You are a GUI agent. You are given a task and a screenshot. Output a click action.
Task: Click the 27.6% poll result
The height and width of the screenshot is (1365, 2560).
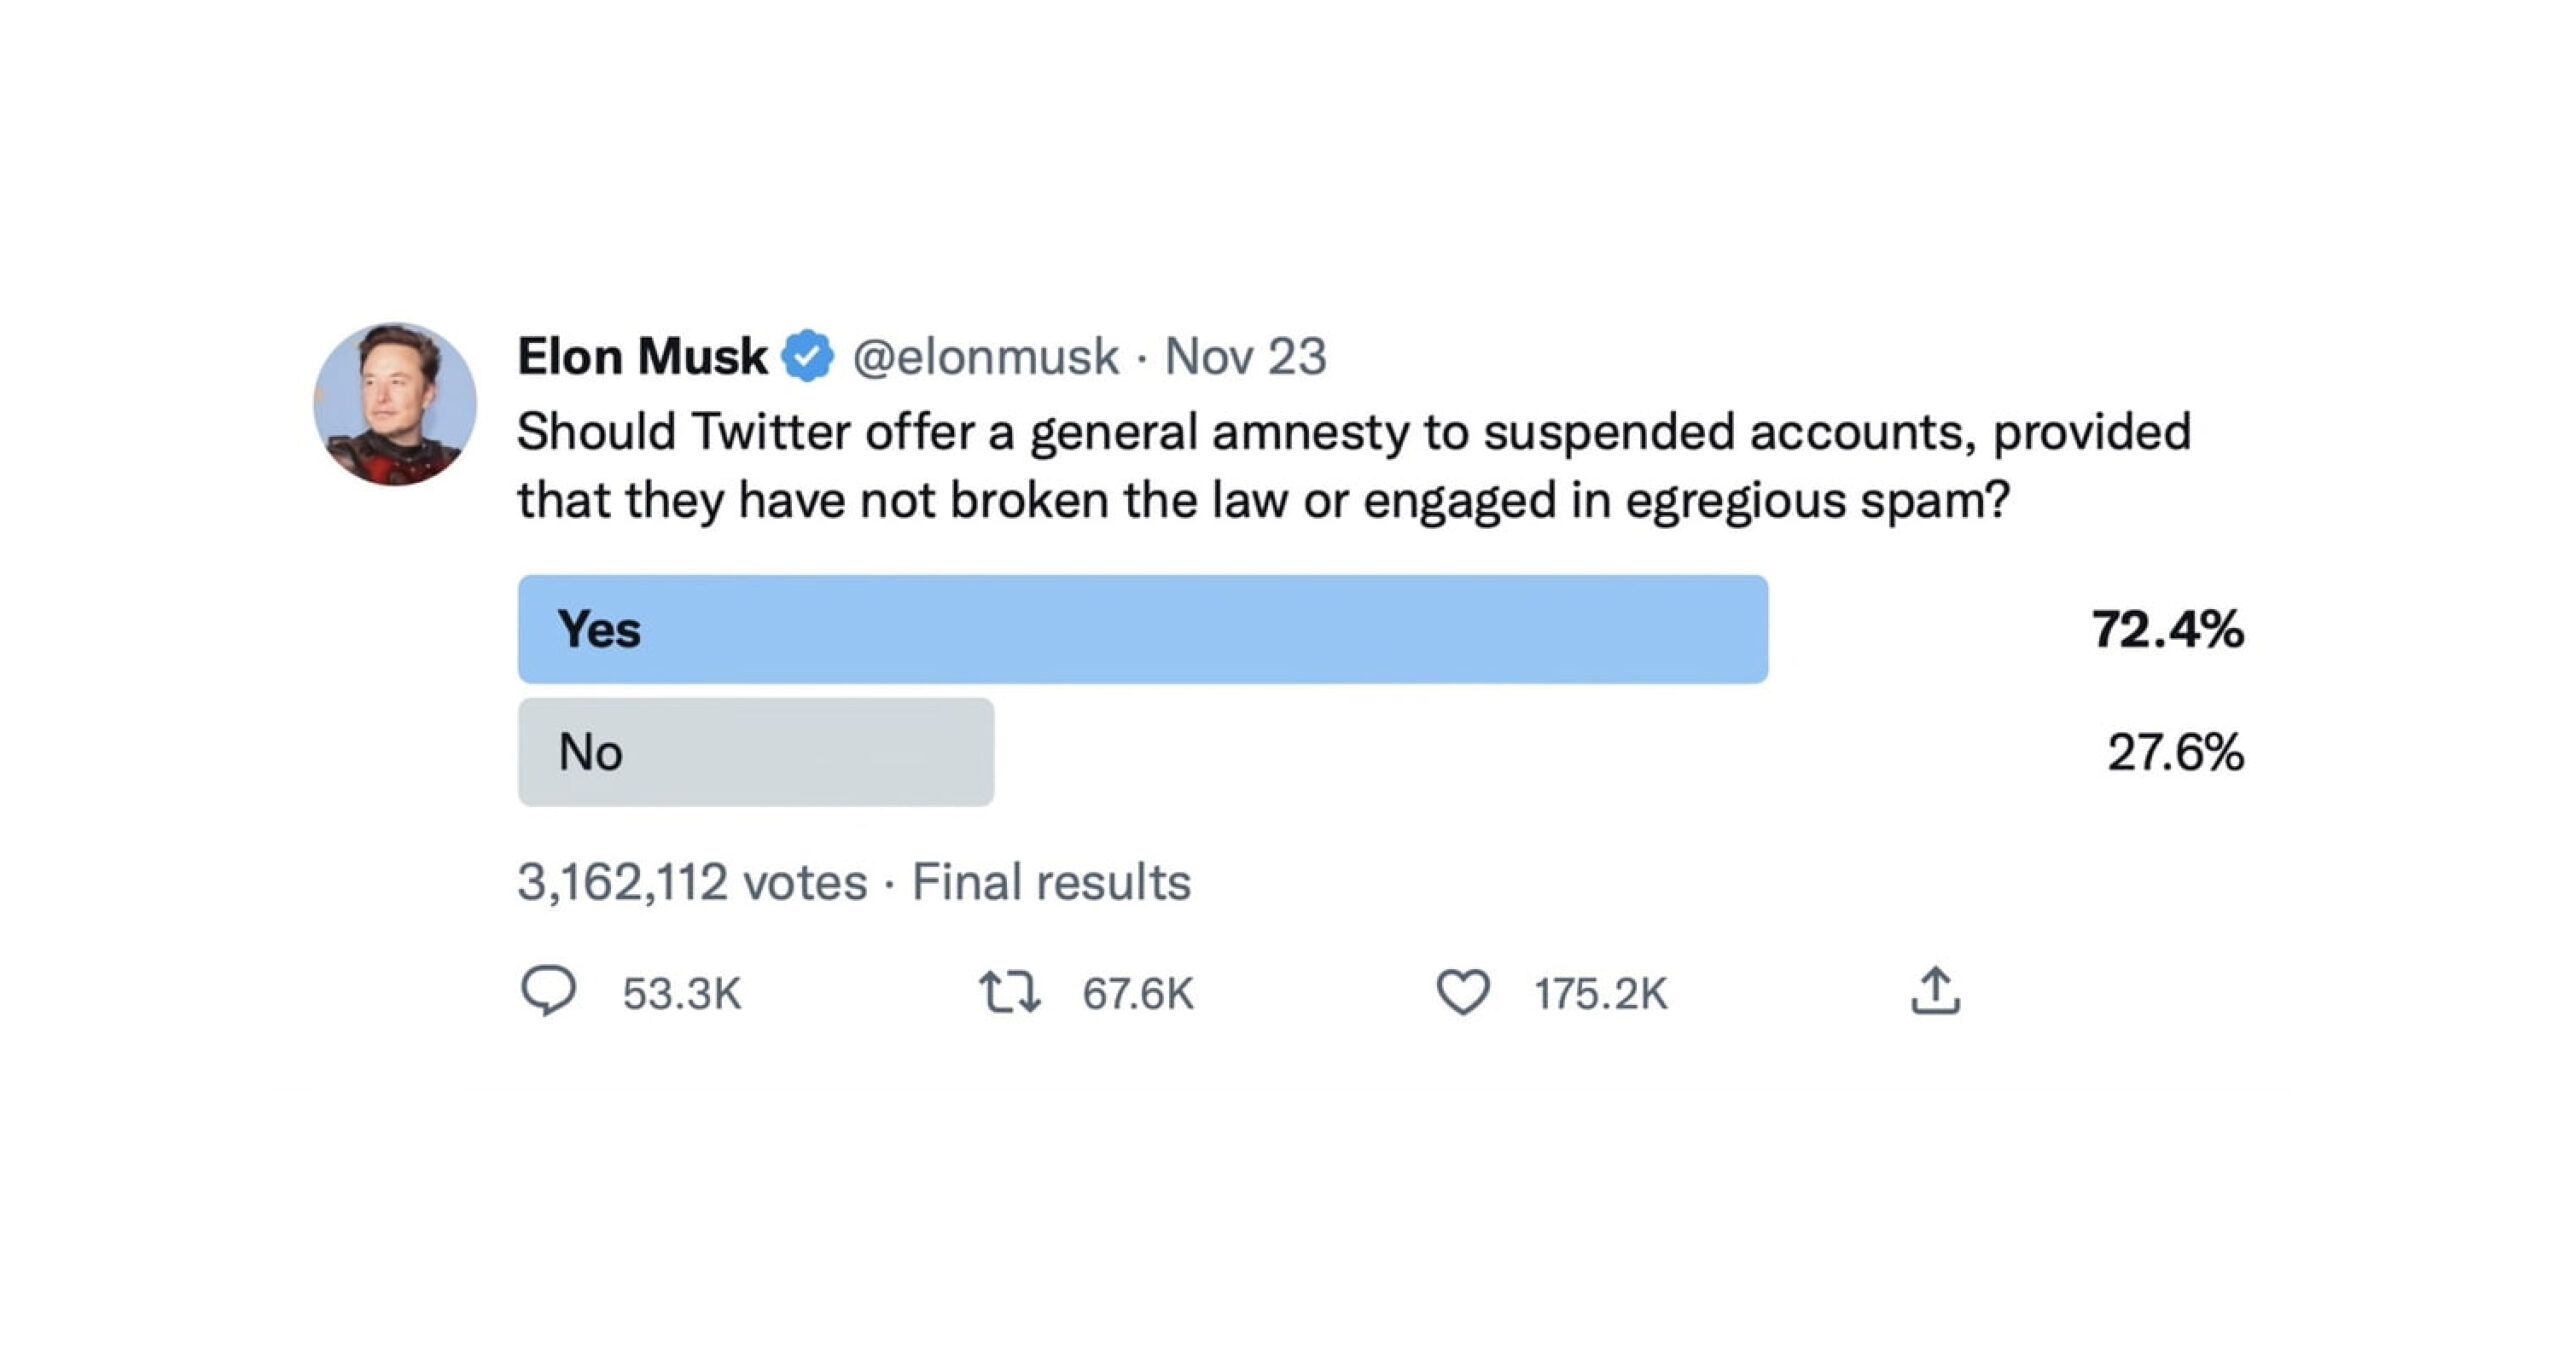pos(2175,753)
